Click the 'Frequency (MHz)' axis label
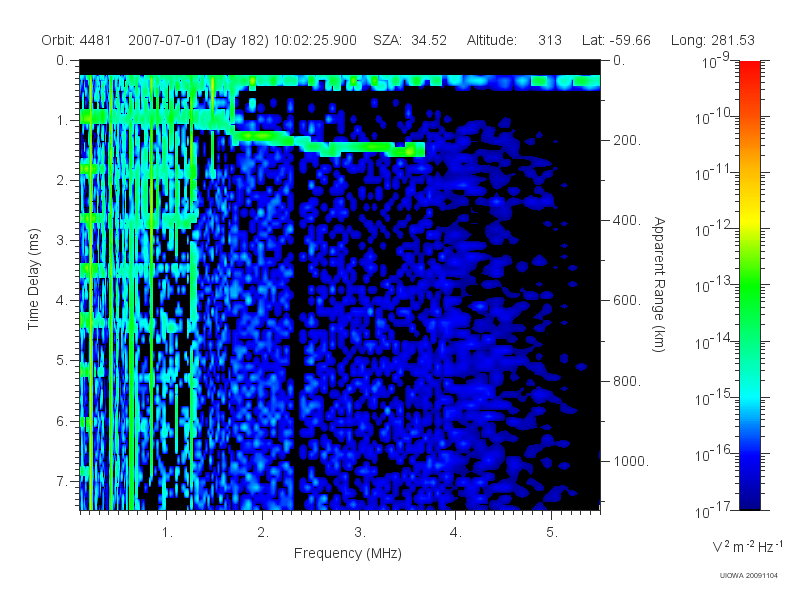 [347, 553]
